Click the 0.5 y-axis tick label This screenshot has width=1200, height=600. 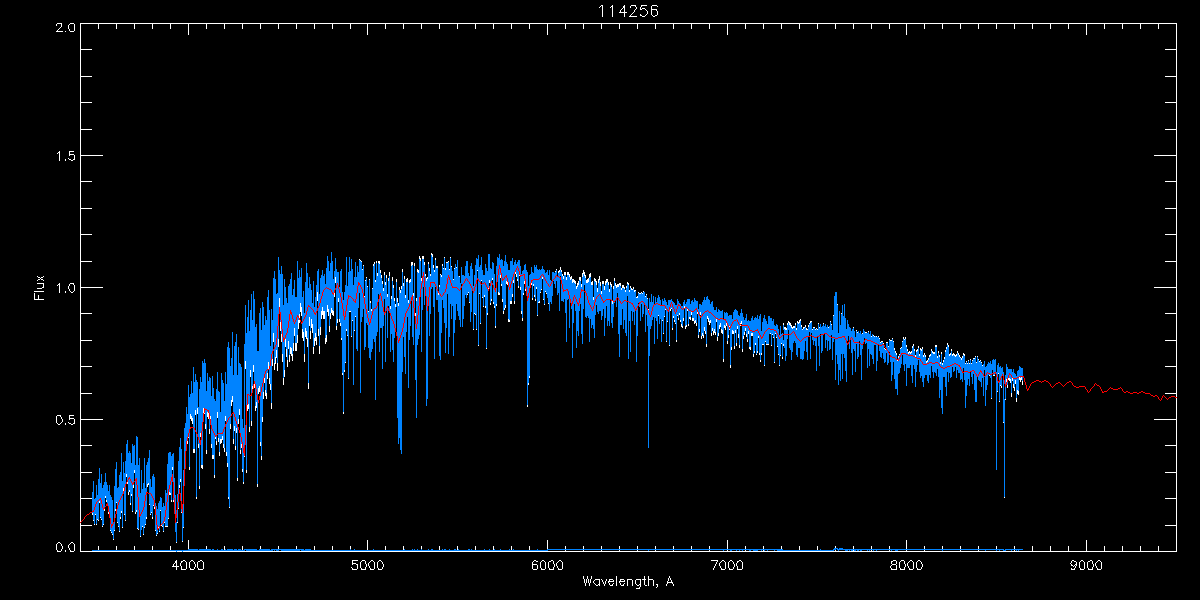click(66, 419)
